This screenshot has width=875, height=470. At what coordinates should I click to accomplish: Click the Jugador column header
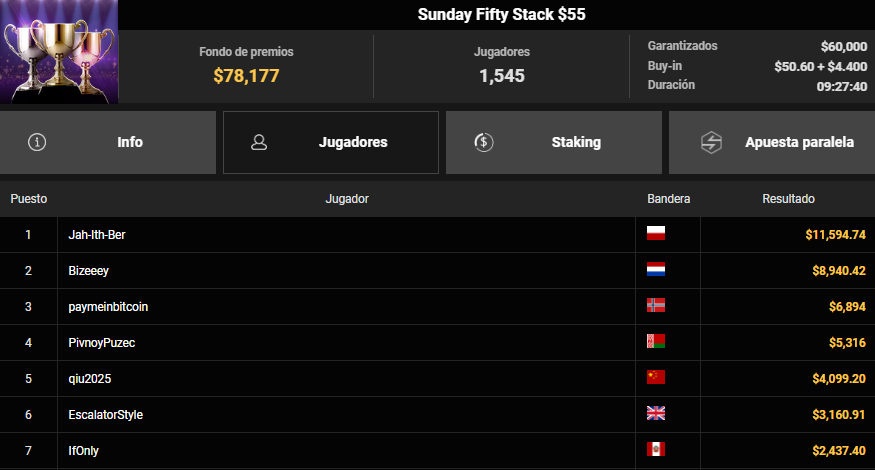(347, 199)
